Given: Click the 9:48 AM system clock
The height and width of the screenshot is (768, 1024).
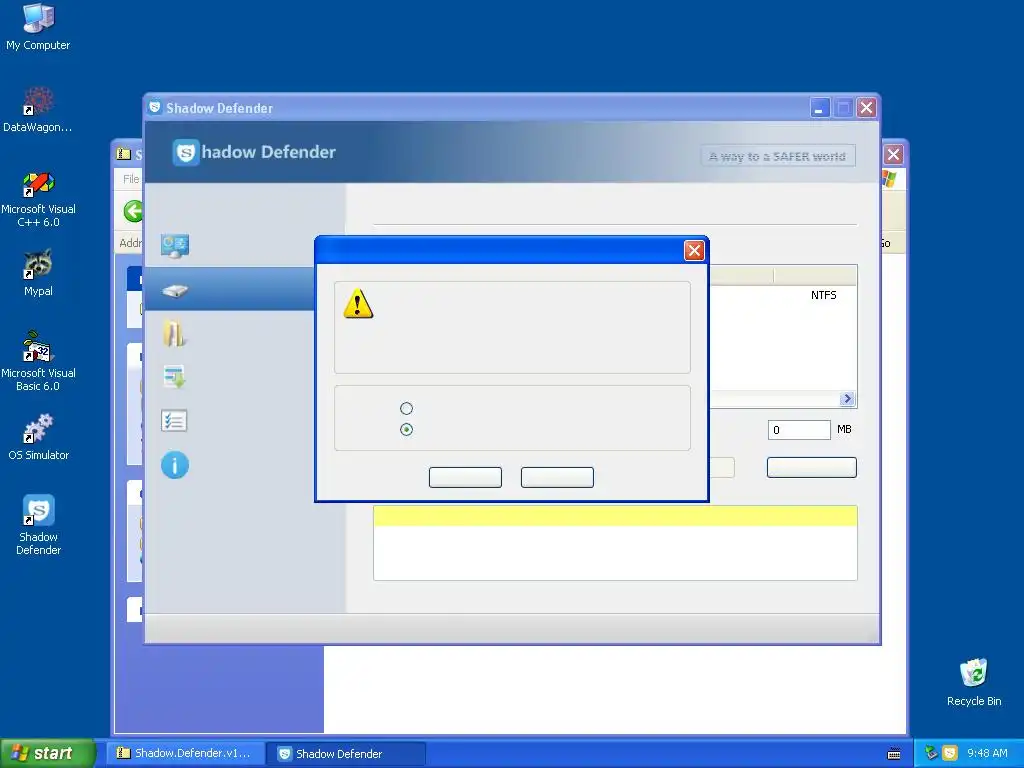Looking at the screenshot, I should [987, 753].
